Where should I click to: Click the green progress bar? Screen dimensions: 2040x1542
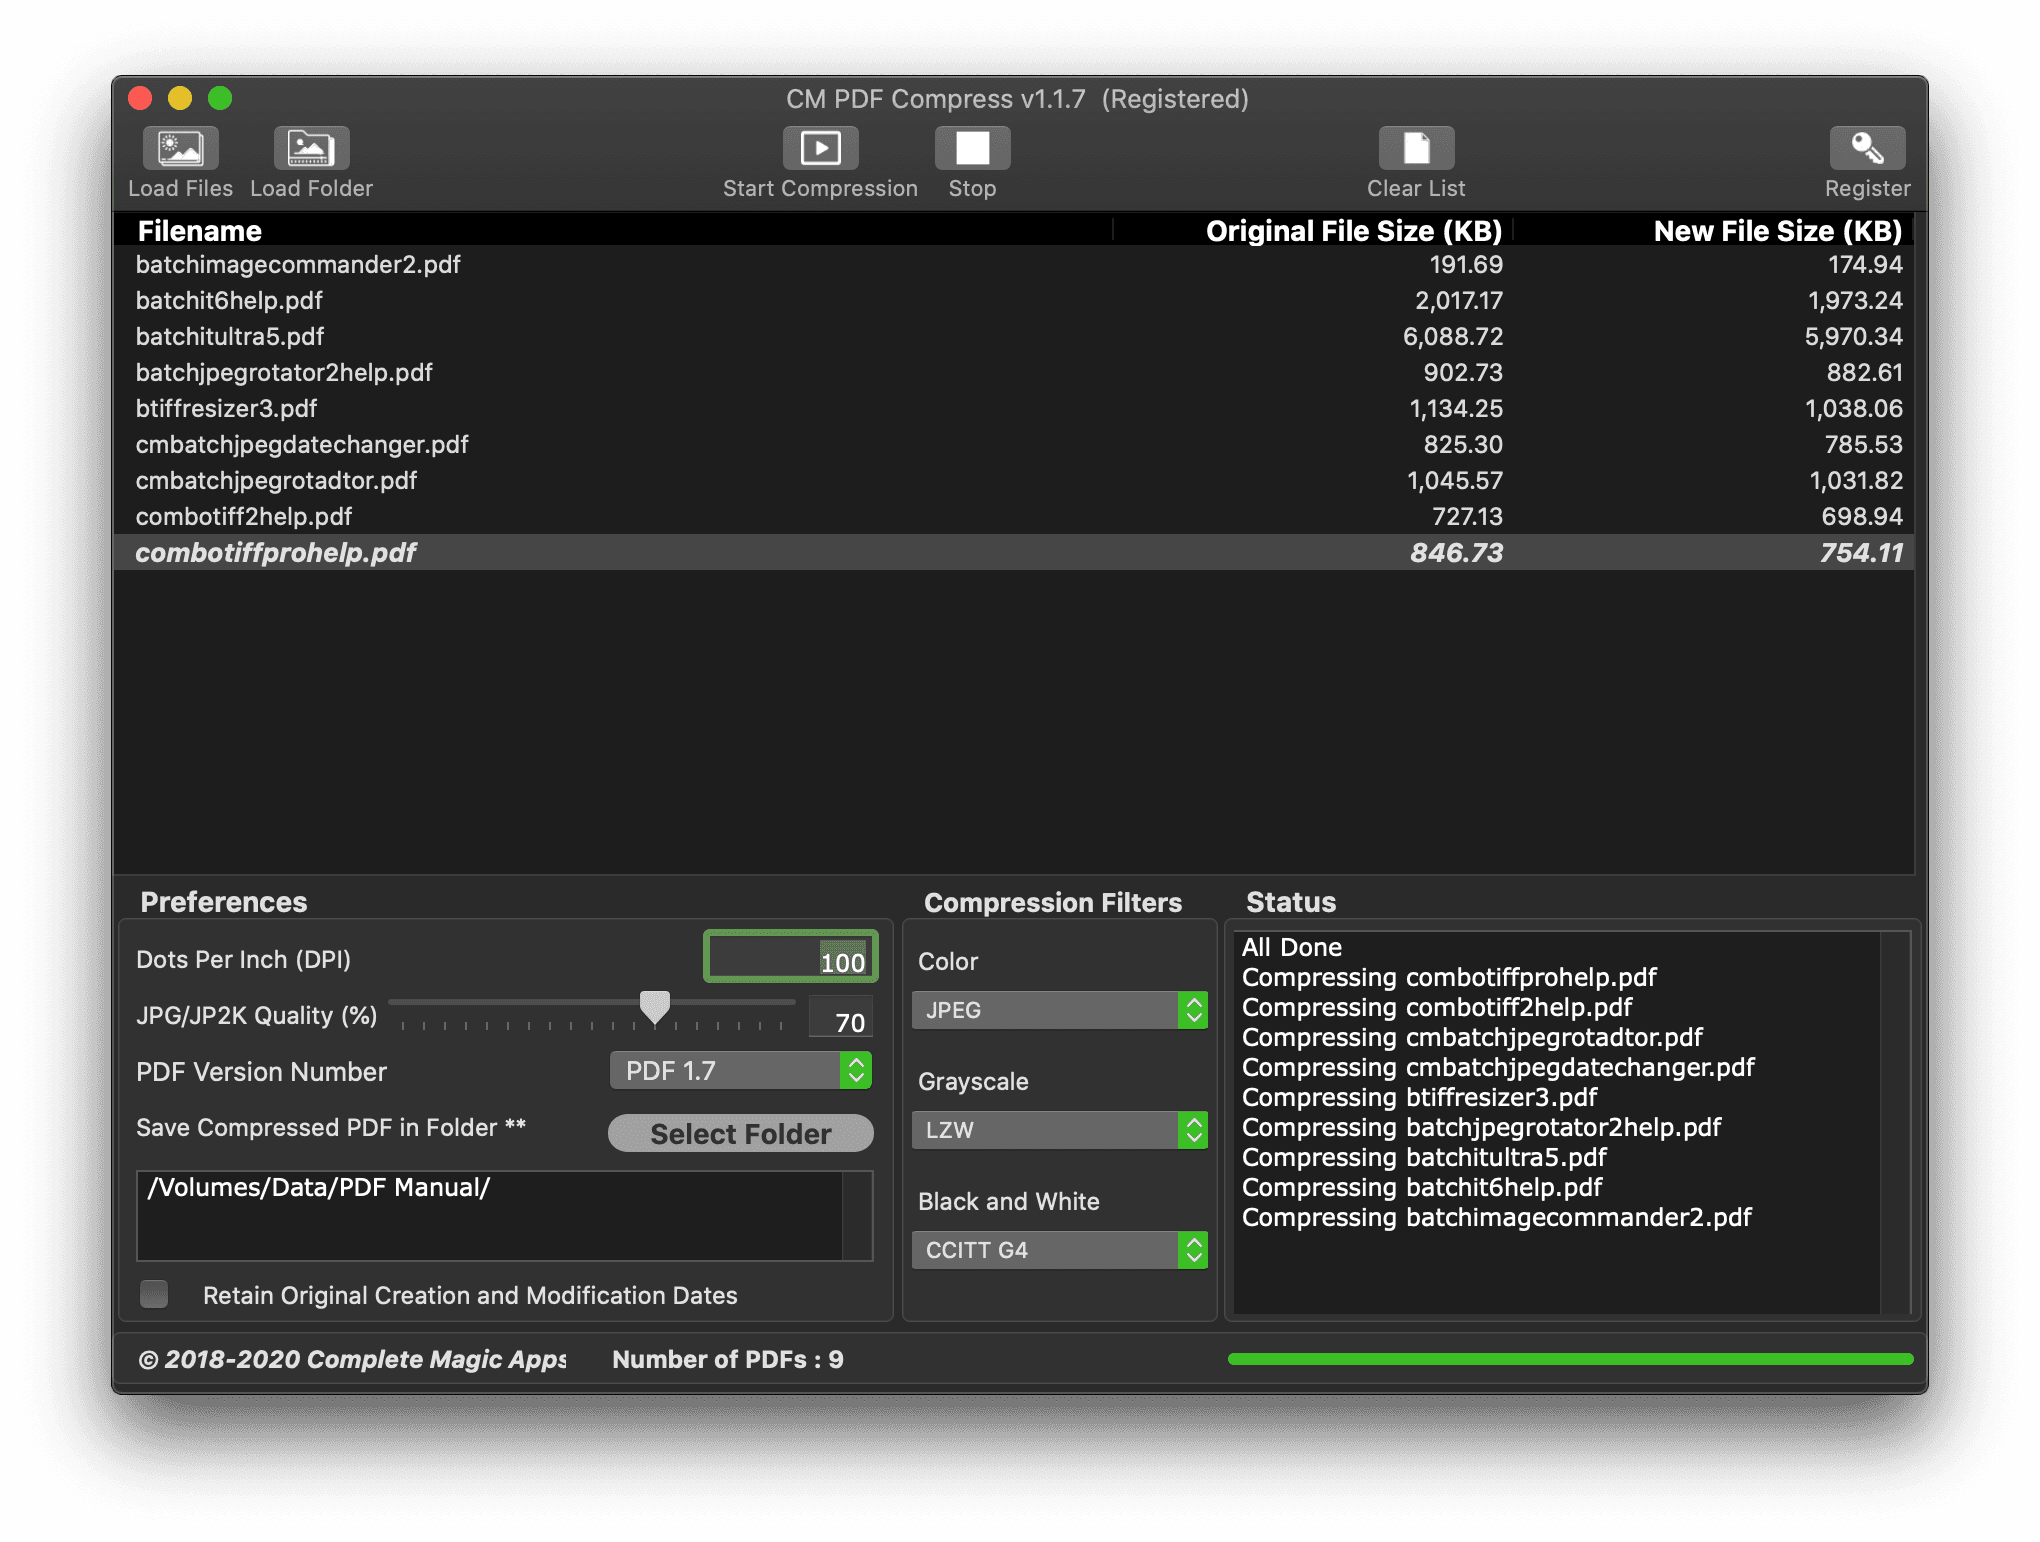[x=1570, y=1359]
